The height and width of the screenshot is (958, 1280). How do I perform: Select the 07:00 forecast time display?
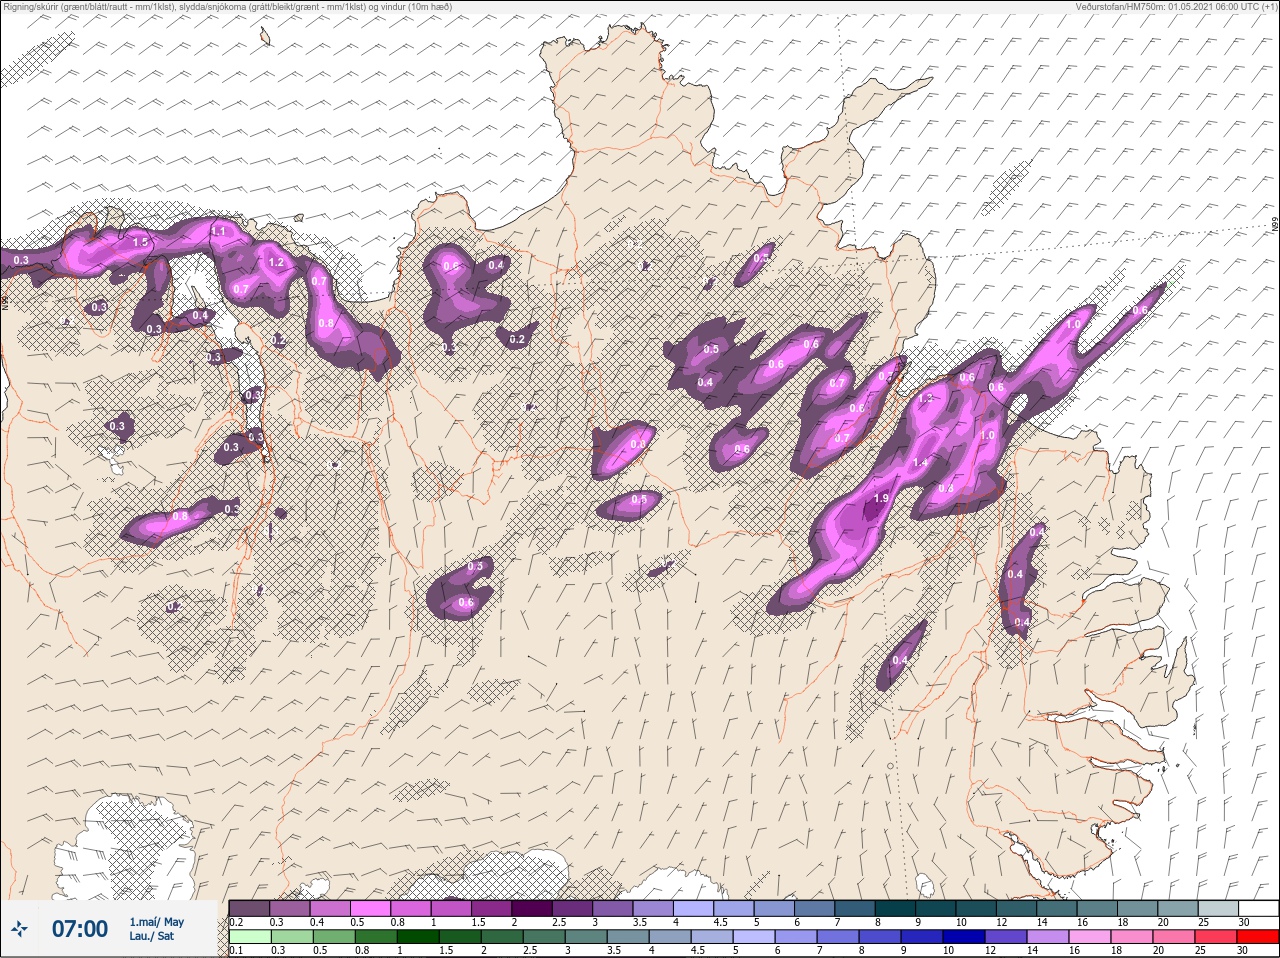point(80,929)
